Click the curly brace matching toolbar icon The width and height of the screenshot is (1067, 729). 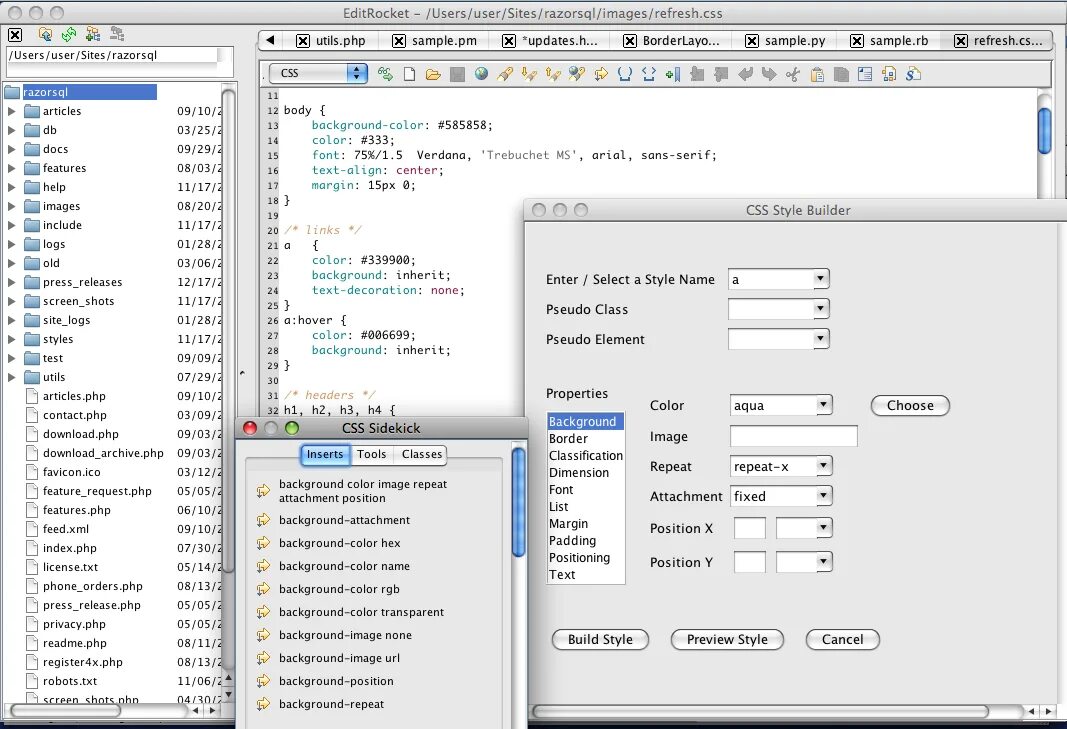coord(625,74)
